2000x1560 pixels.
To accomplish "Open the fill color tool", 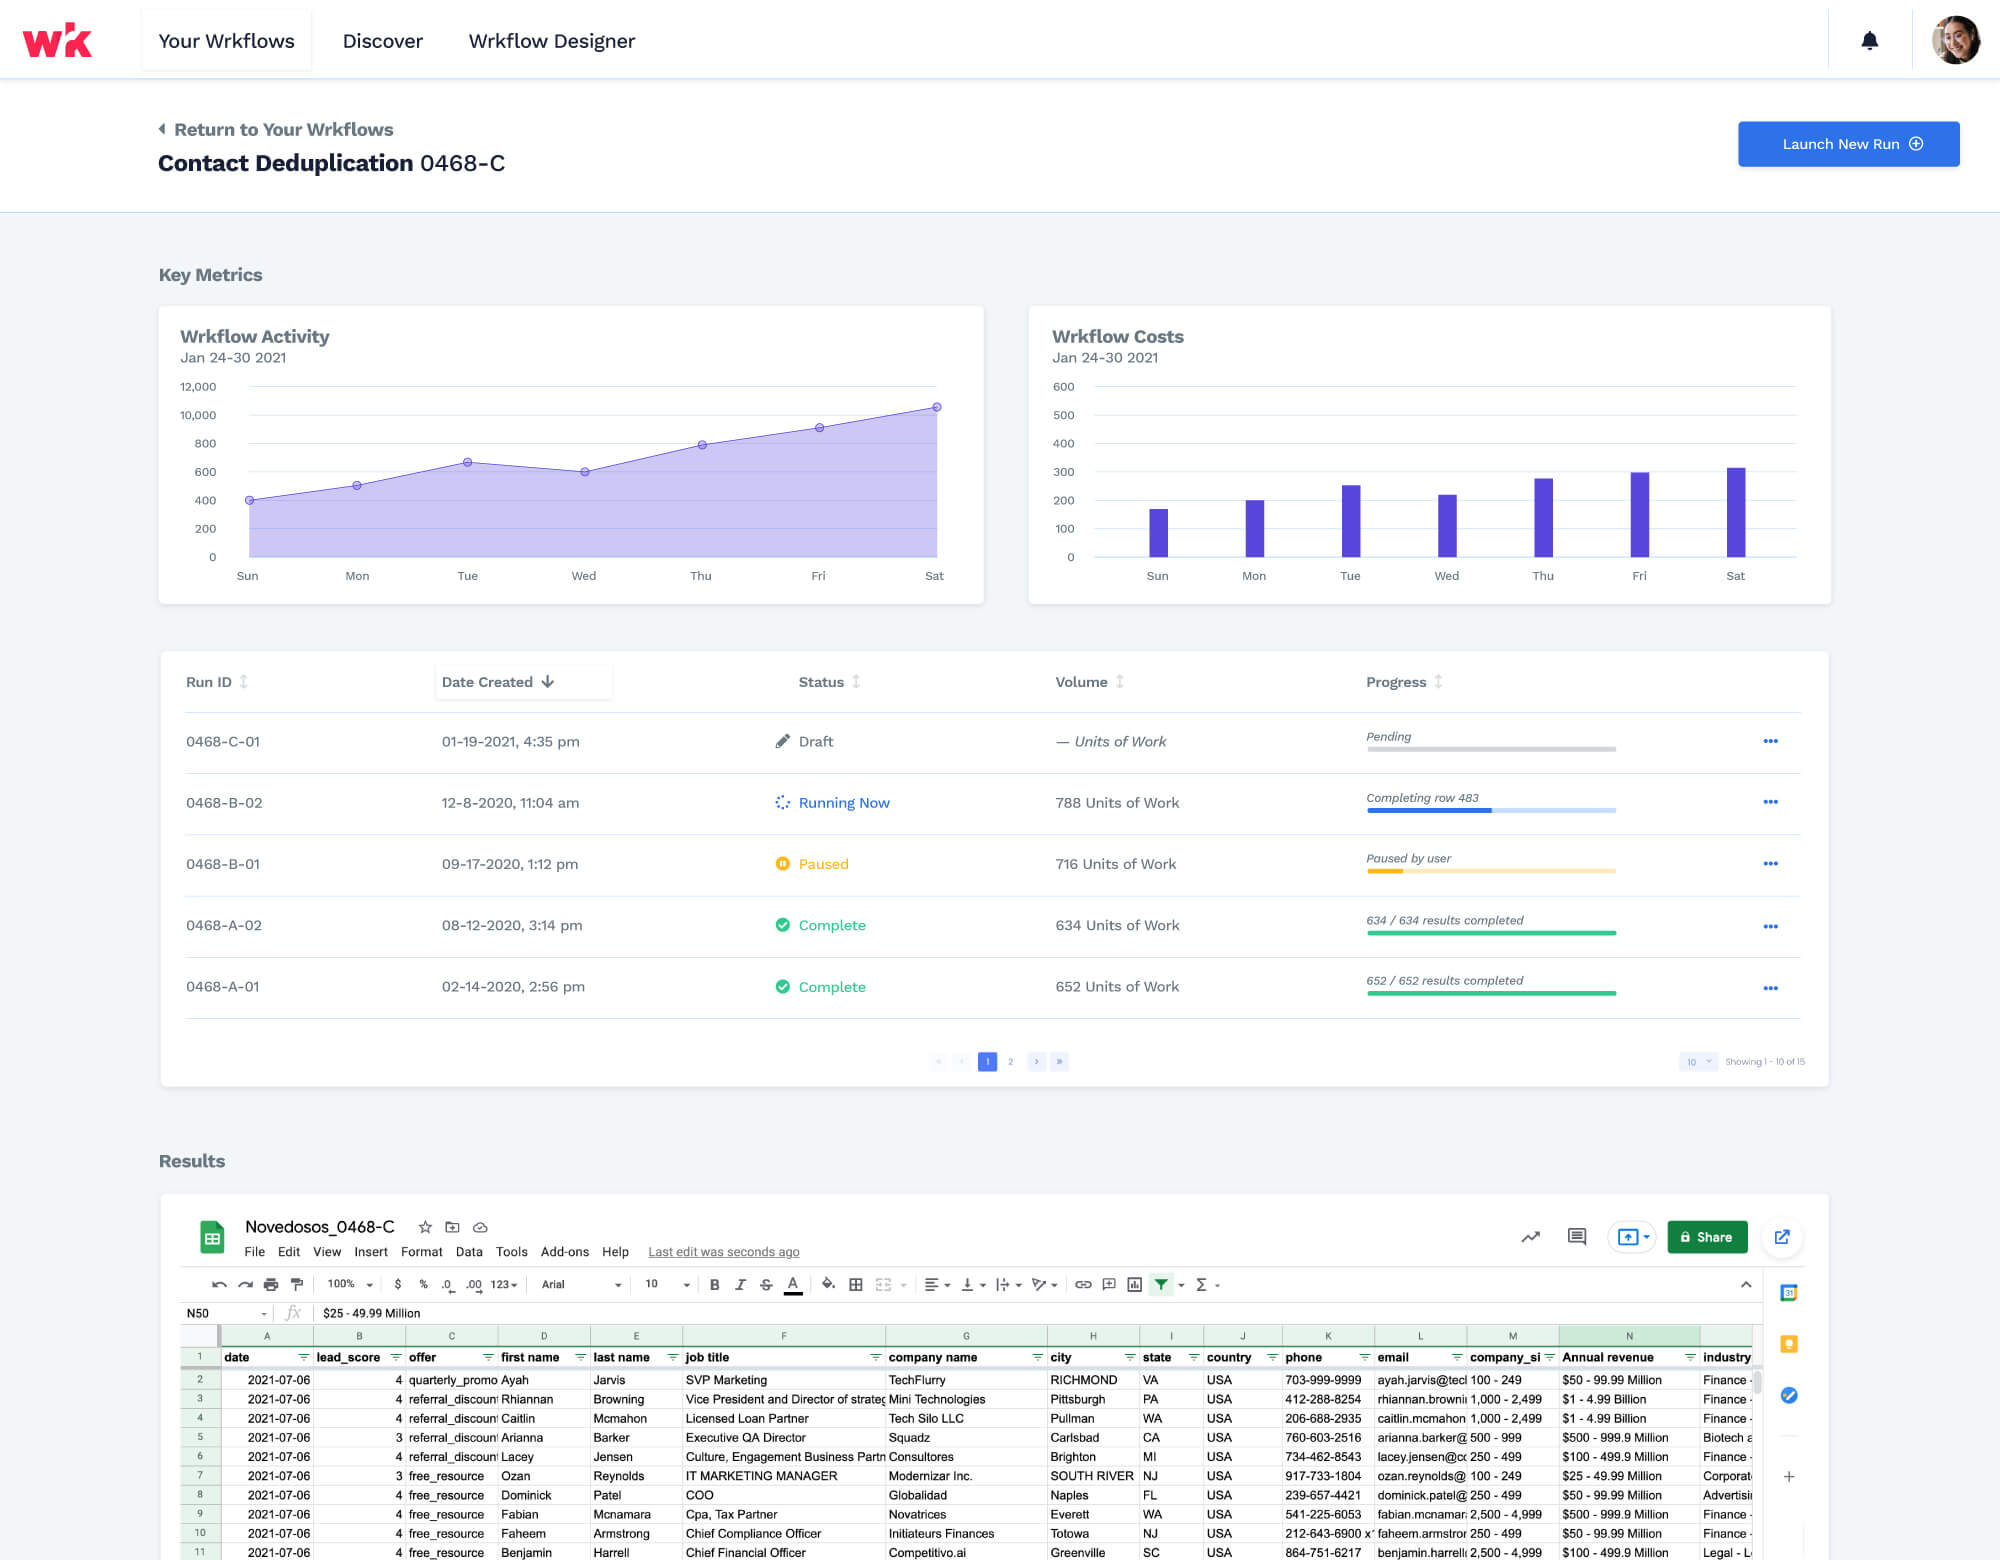I will point(829,1284).
